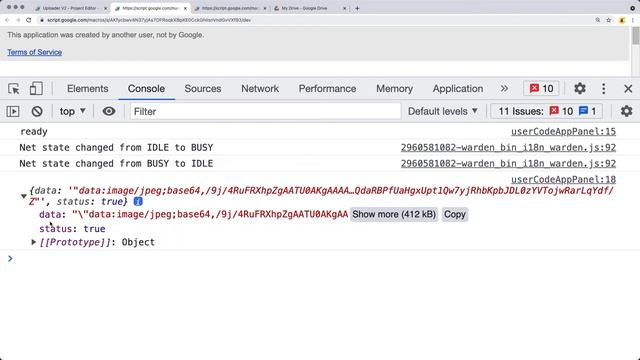Click 'Net state changed from BUSY to IDLE'
Image resolution: width=640 pixels, height=360 pixels.
pyautogui.click(x=116, y=163)
